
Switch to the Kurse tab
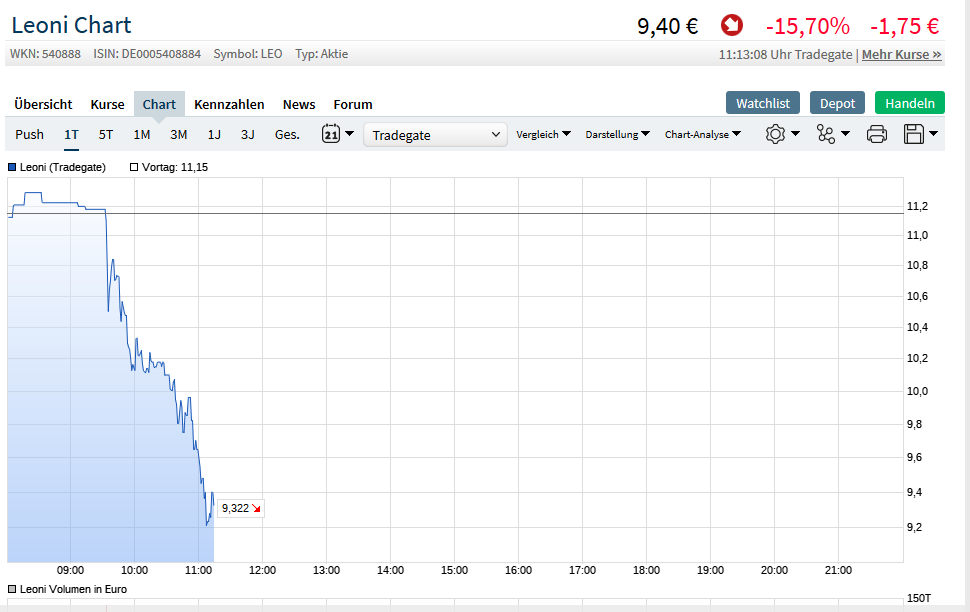click(x=108, y=104)
